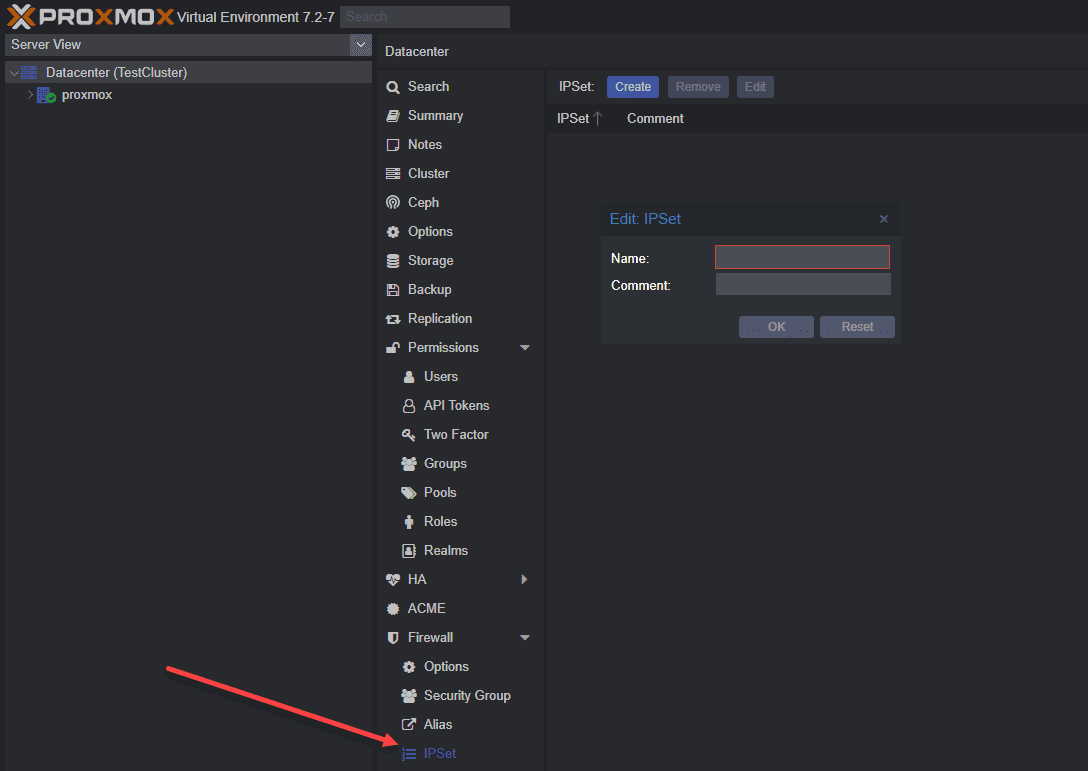Screen dimensions: 1088x771
Task: Click the Edit button in IPSet toolbar
Action: click(x=755, y=87)
